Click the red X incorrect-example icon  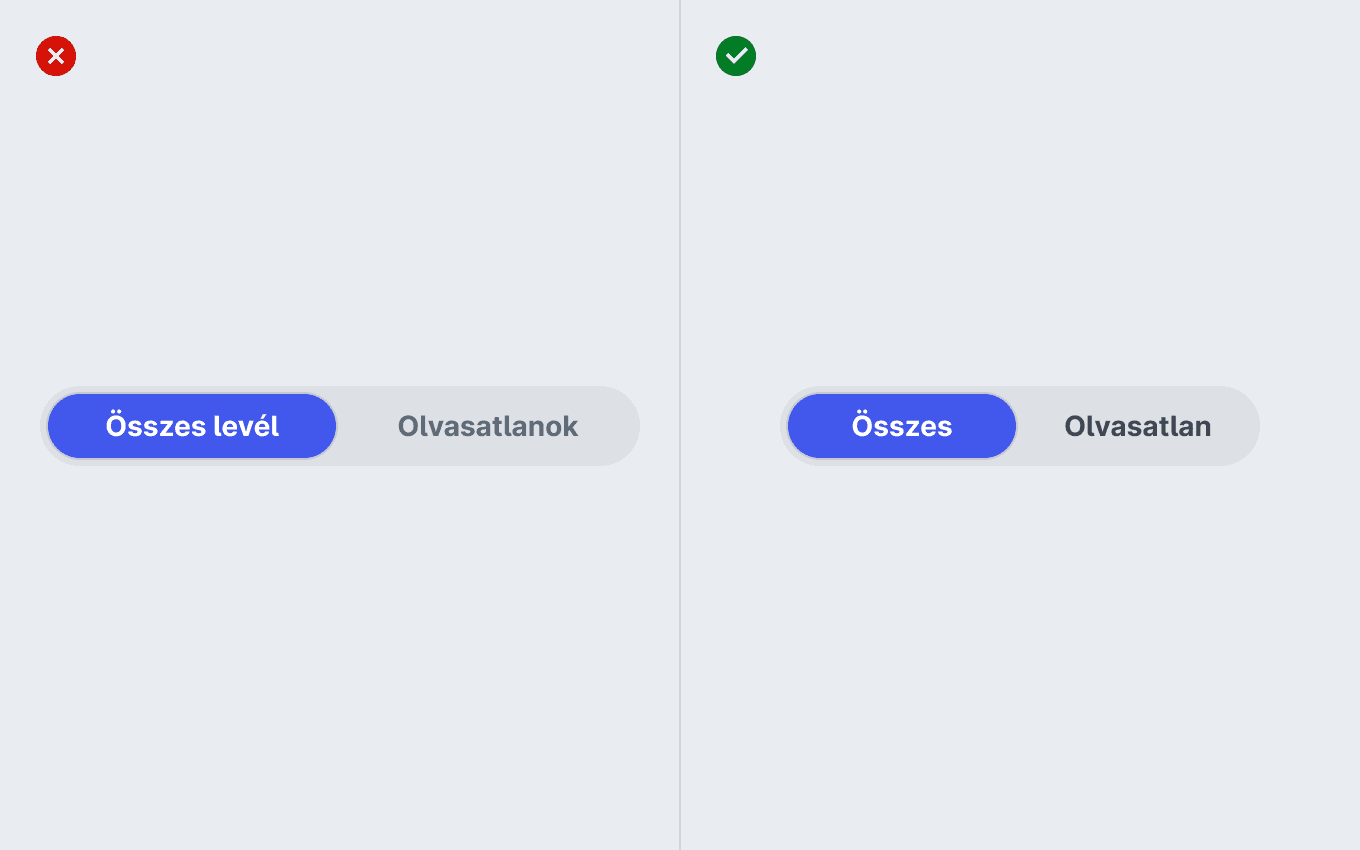click(x=56, y=56)
